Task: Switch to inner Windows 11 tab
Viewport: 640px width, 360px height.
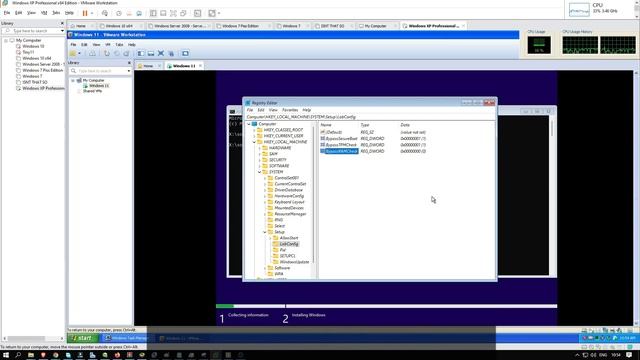Action: 184,66
